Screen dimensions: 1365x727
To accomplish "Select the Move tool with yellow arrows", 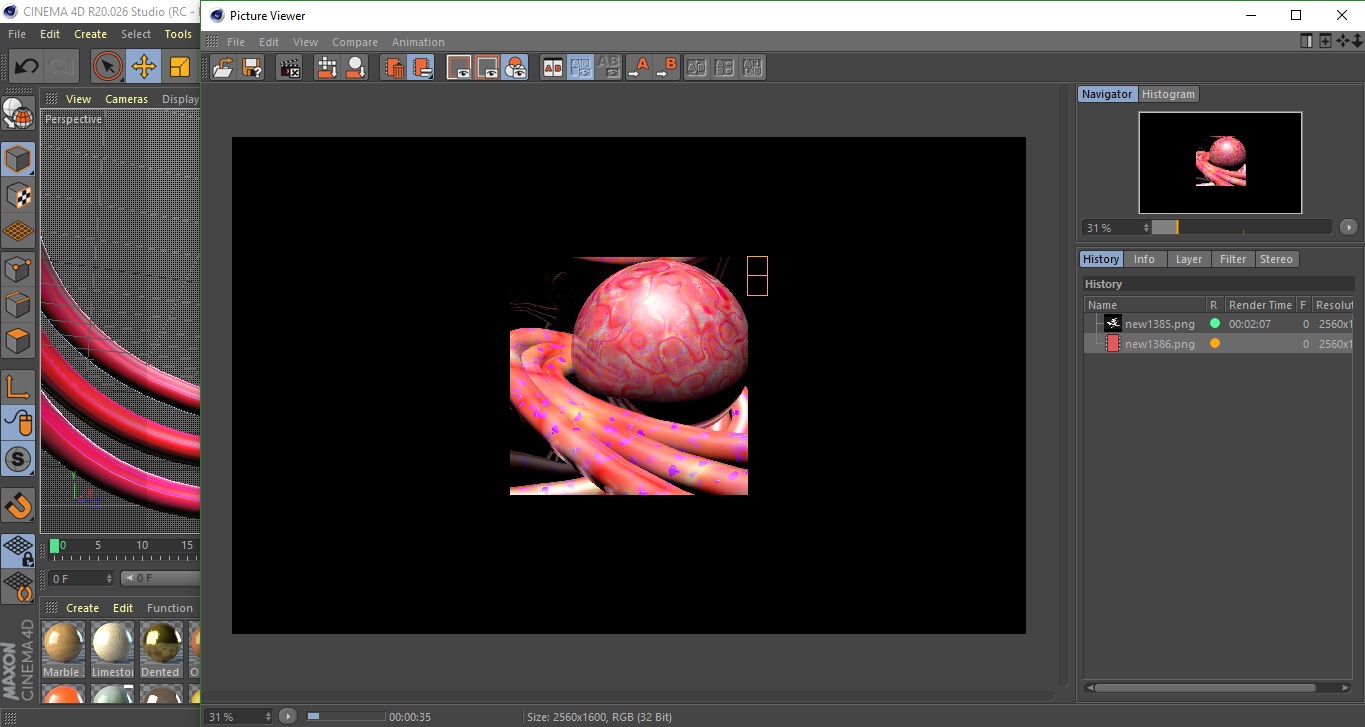I will click(x=144, y=67).
